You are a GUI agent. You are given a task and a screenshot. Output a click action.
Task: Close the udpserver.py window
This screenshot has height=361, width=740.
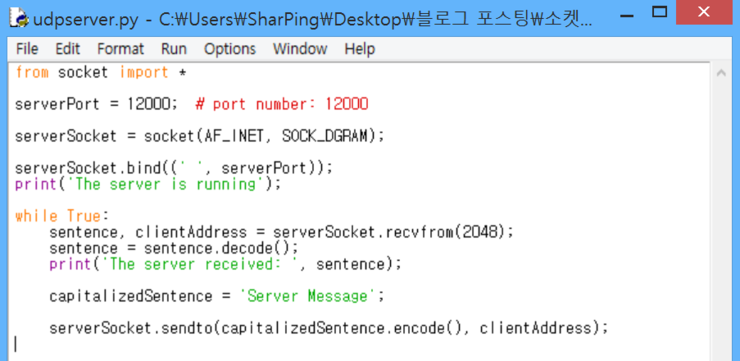tap(703, 12)
